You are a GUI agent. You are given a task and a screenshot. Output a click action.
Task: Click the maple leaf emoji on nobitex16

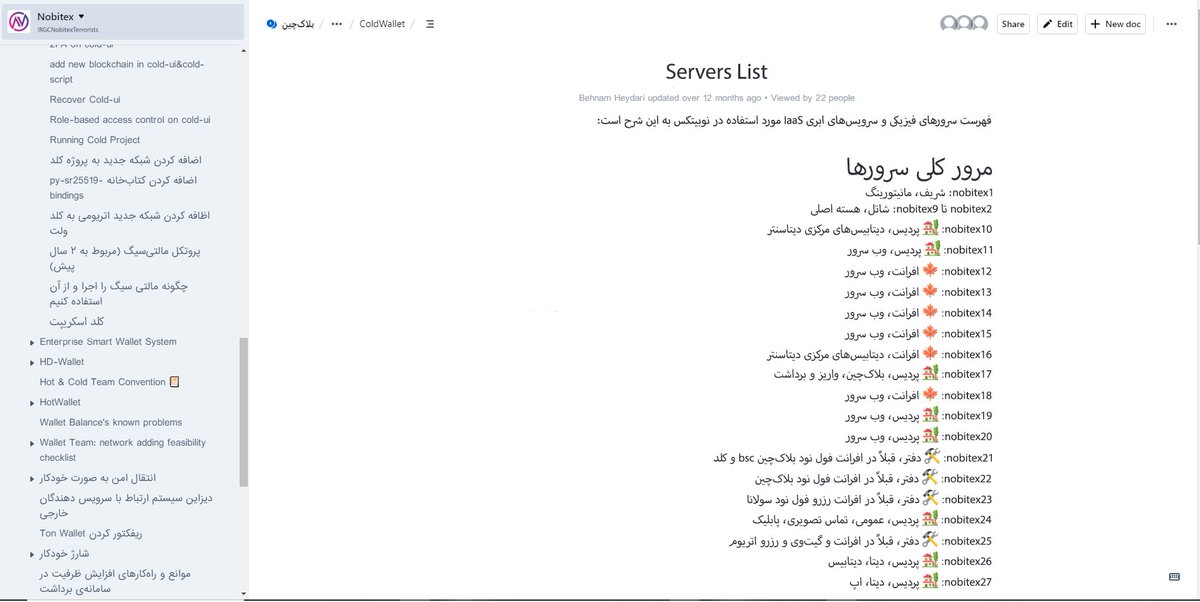pos(931,354)
